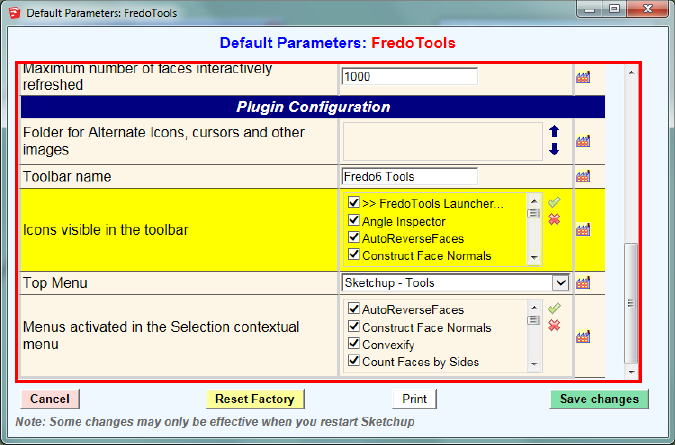Reset Maximum number of faces to factory default
The image size is (675, 445).
click(583, 77)
